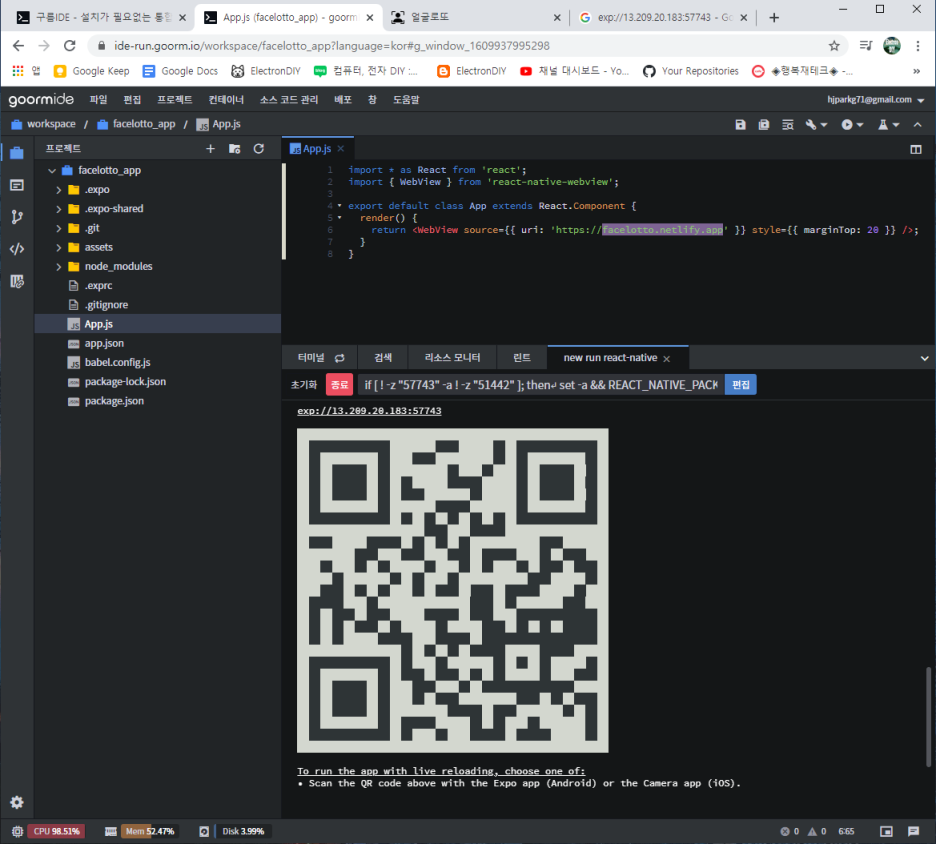936x844 pixels.
Task: Split the editor layout
Action: (915, 149)
